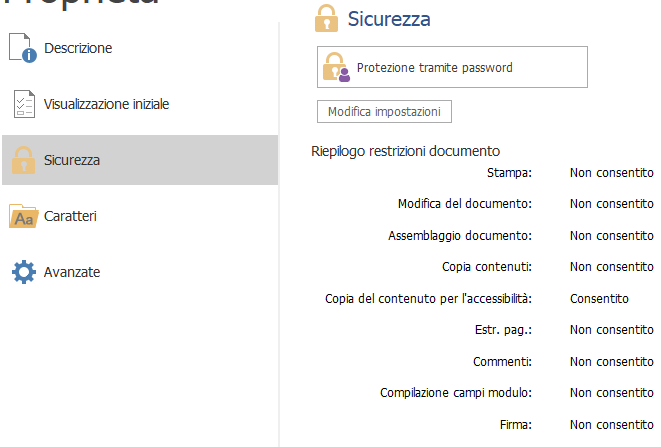Go to the Avanzate section
This screenshot has width=661, height=447.
point(72,272)
